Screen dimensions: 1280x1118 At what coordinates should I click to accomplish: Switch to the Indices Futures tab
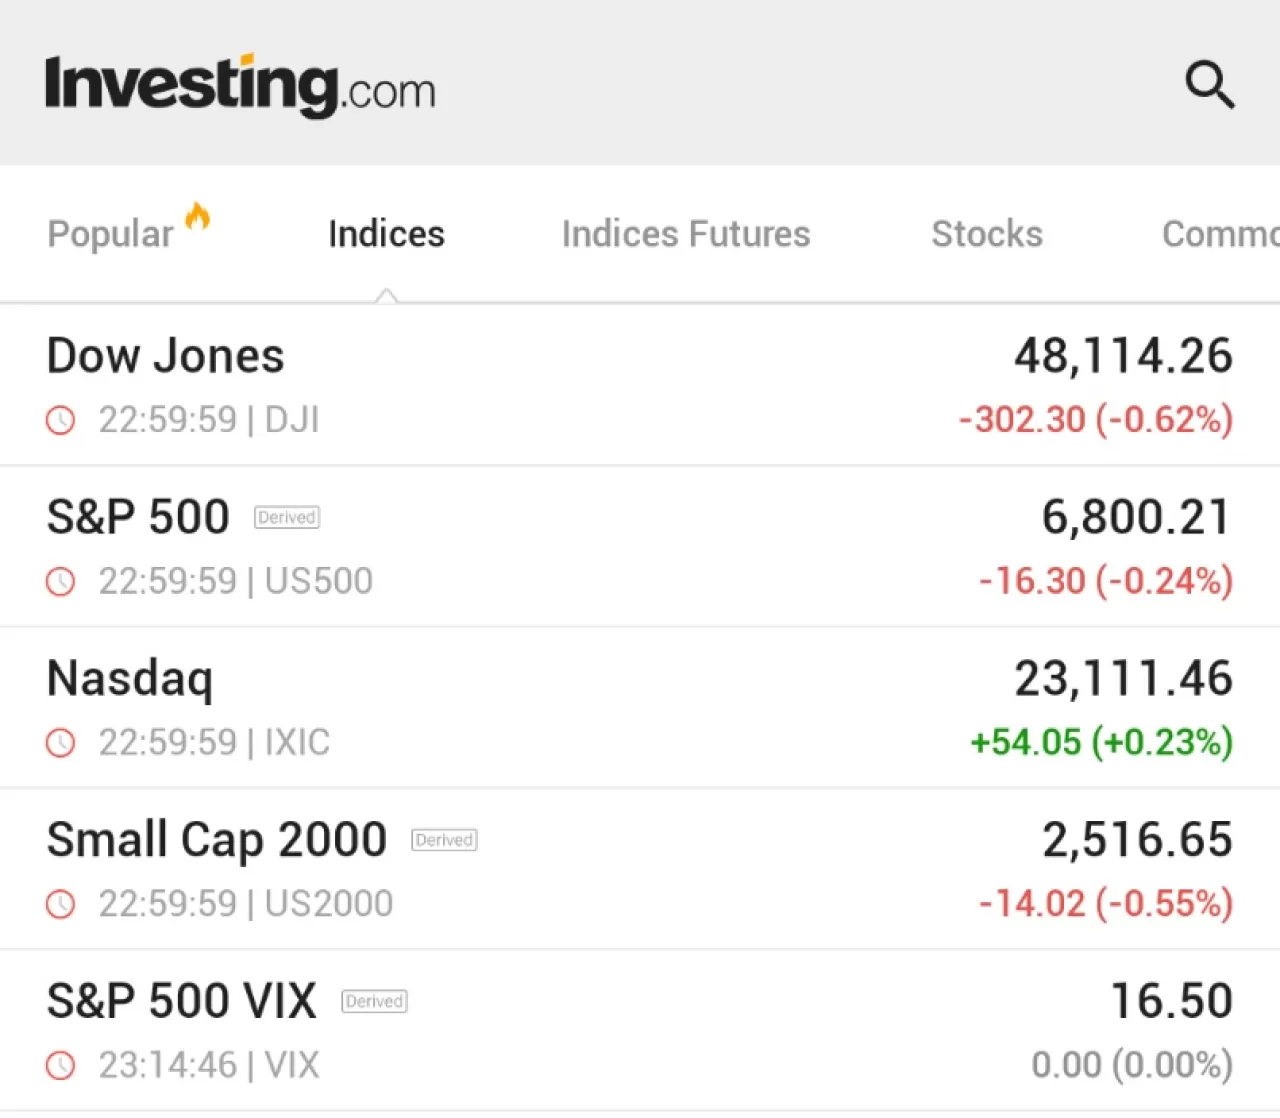point(686,234)
